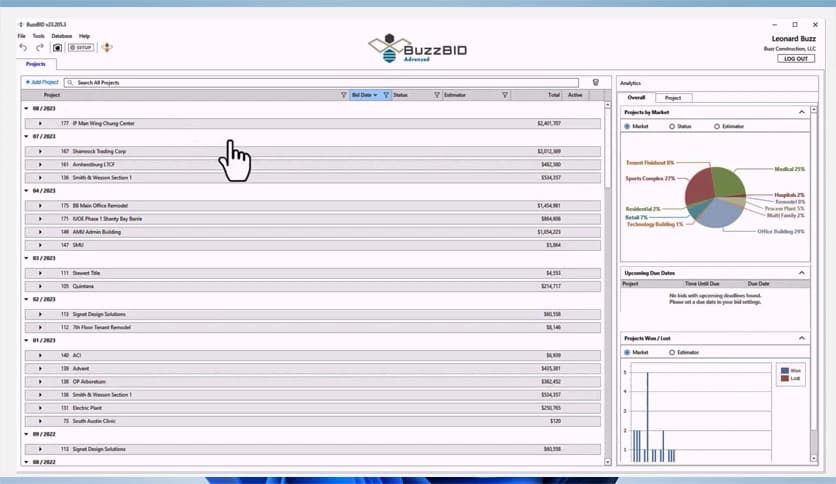Screen dimensions: 836x484
Task: Open the Bid Date column filter funnel
Action: [386, 95]
